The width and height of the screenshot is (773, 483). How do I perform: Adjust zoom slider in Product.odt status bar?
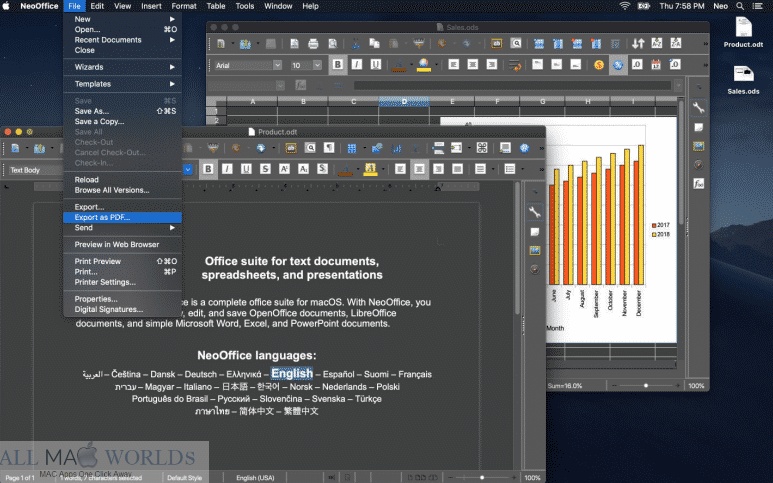tap(482, 478)
